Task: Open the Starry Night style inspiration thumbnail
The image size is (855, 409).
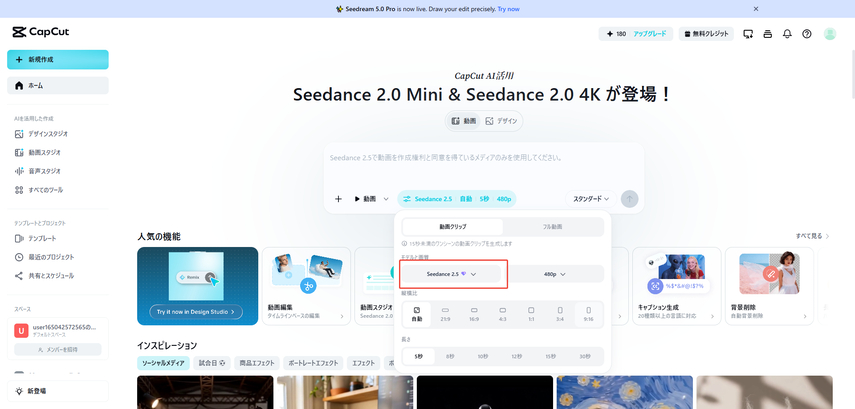Action: coord(624,392)
